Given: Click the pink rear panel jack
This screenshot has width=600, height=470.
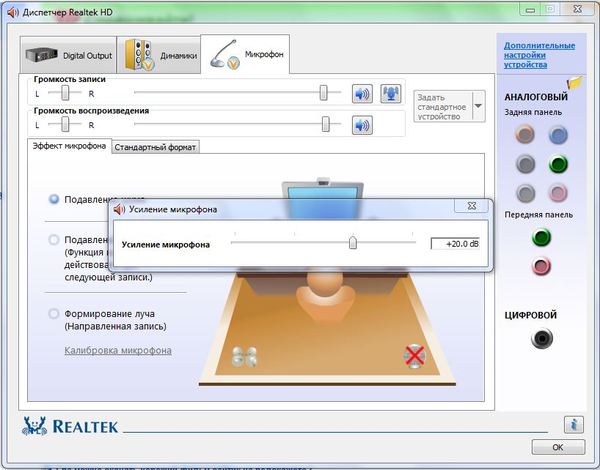Looking at the screenshot, I should [558, 193].
